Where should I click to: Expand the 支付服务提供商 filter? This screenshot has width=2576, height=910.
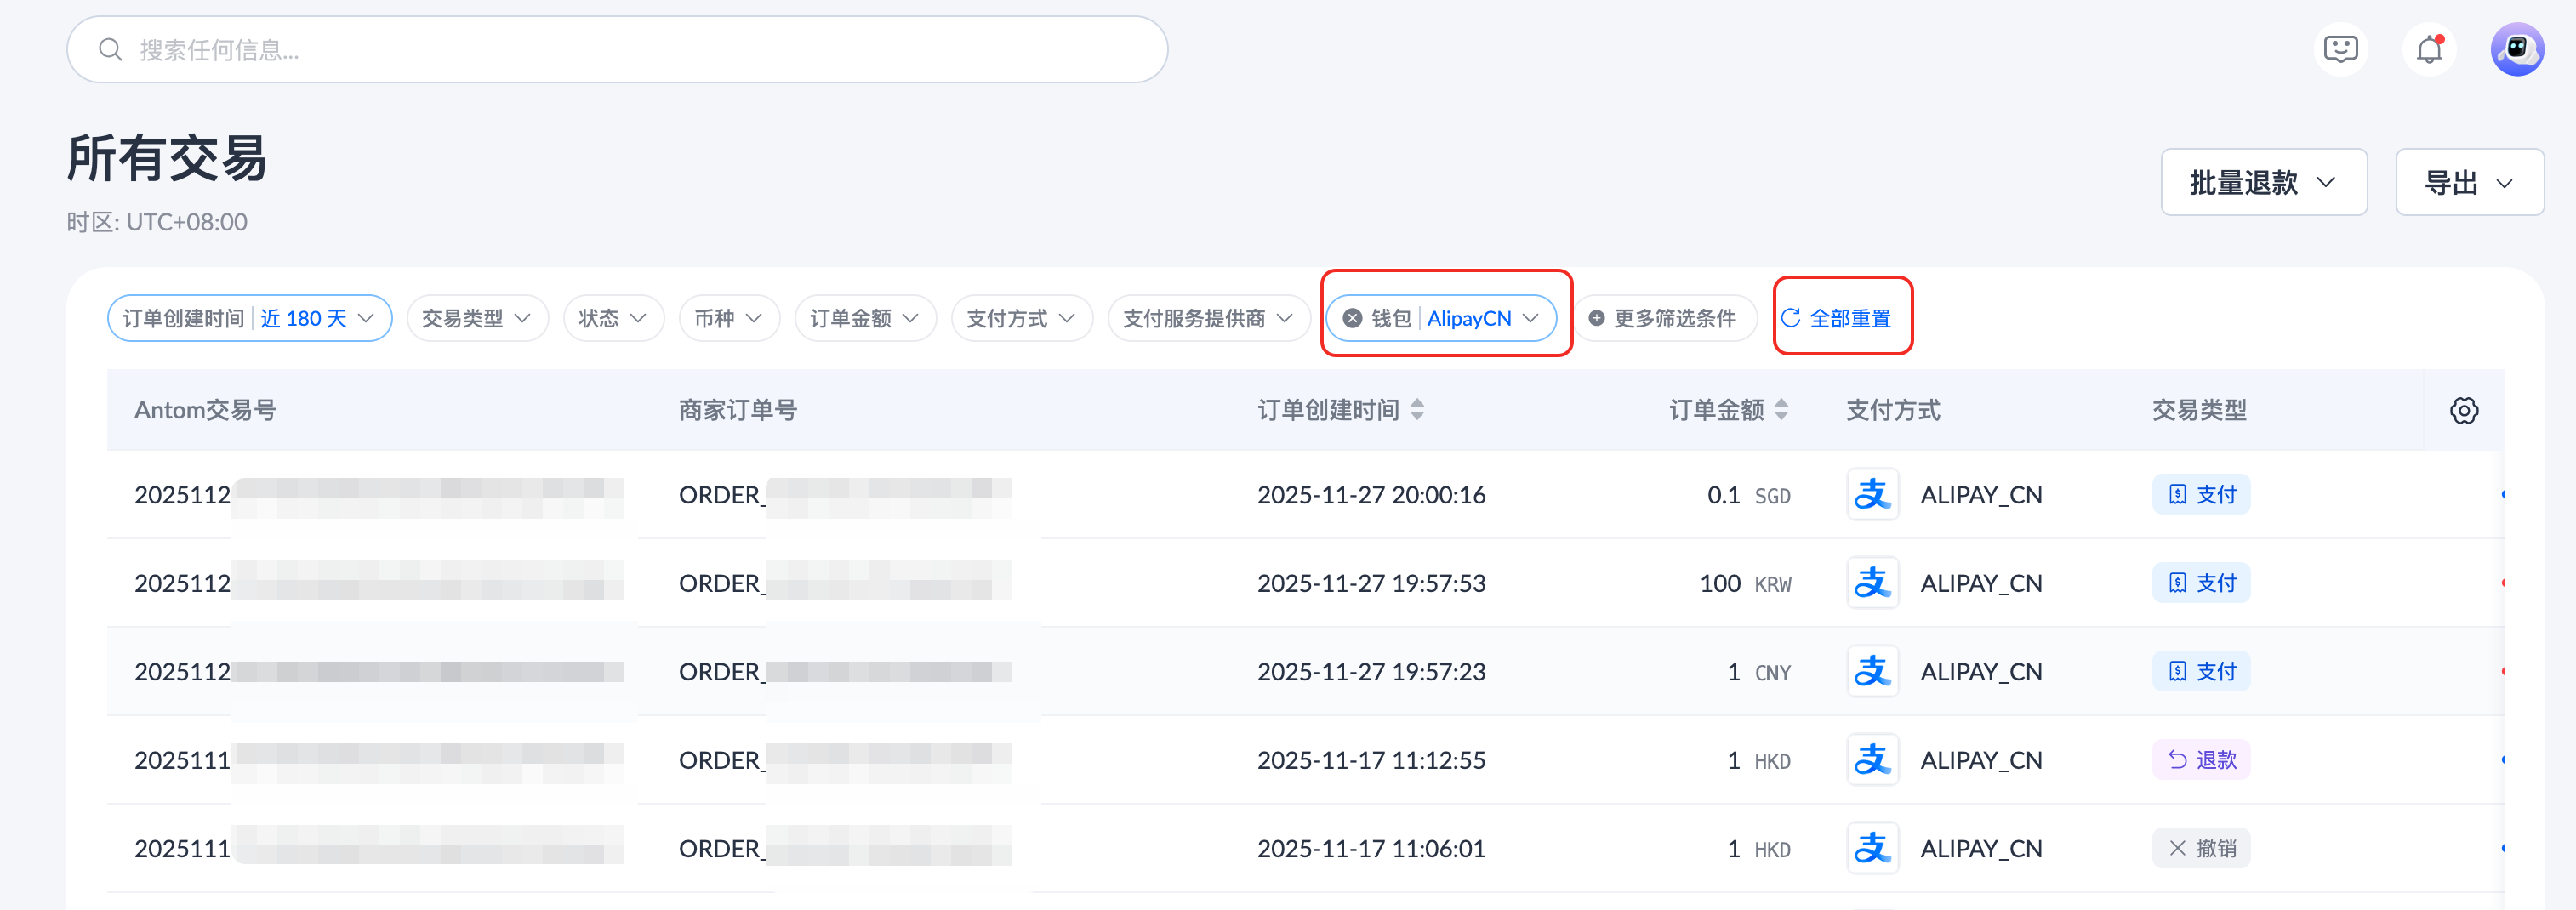(x=1208, y=318)
